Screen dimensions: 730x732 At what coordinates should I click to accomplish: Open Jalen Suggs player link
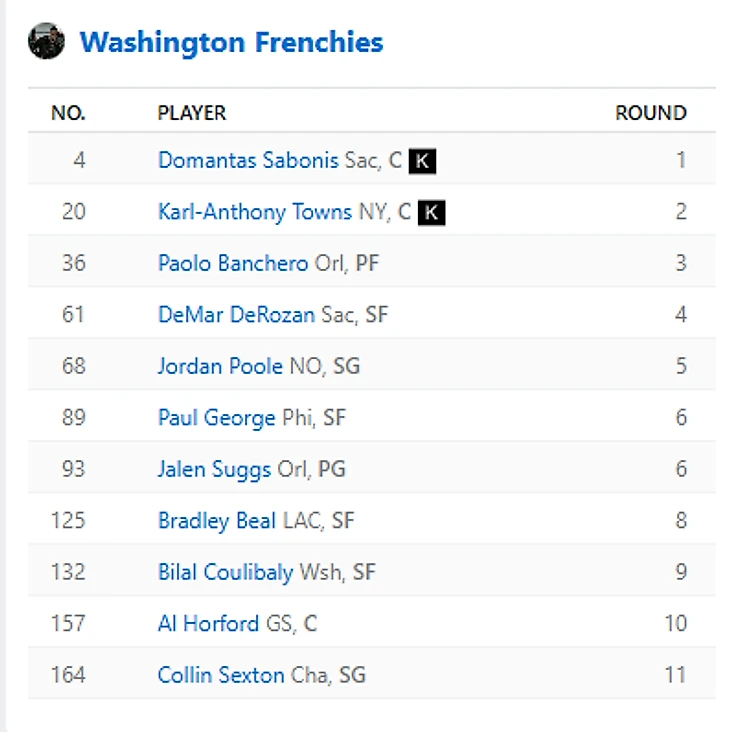[x=214, y=469]
